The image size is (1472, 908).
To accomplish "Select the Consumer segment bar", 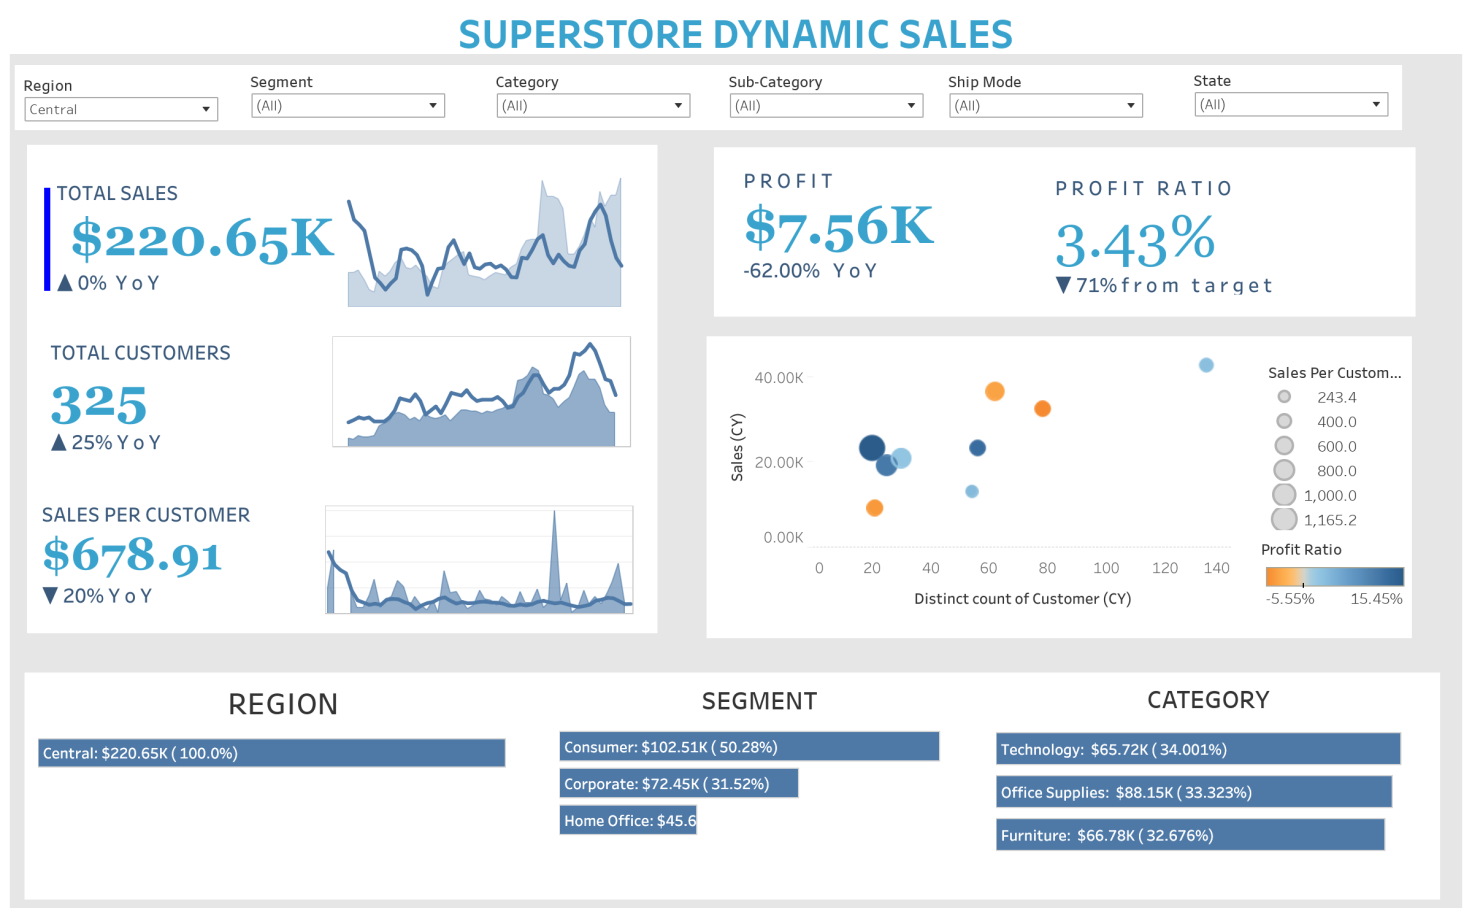I will coord(749,747).
